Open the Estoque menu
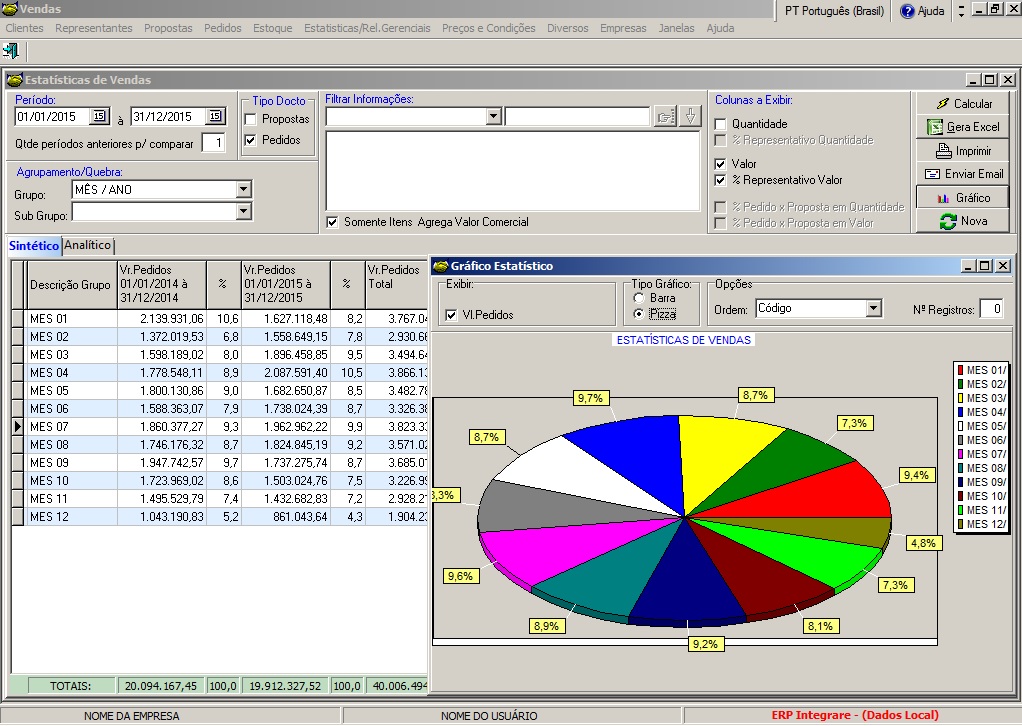The height and width of the screenshot is (726, 1022). point(272,28)
